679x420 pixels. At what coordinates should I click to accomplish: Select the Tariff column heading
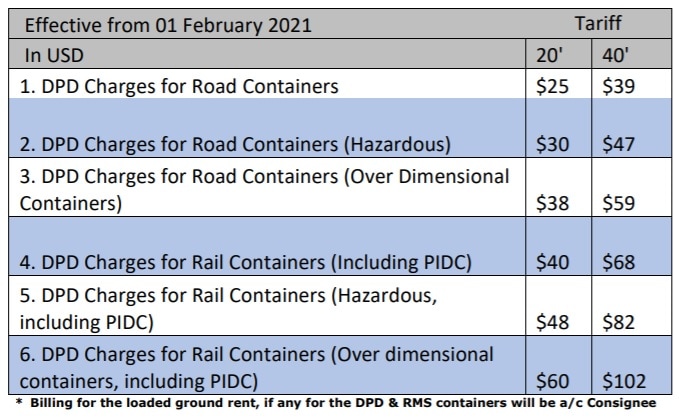599,20
